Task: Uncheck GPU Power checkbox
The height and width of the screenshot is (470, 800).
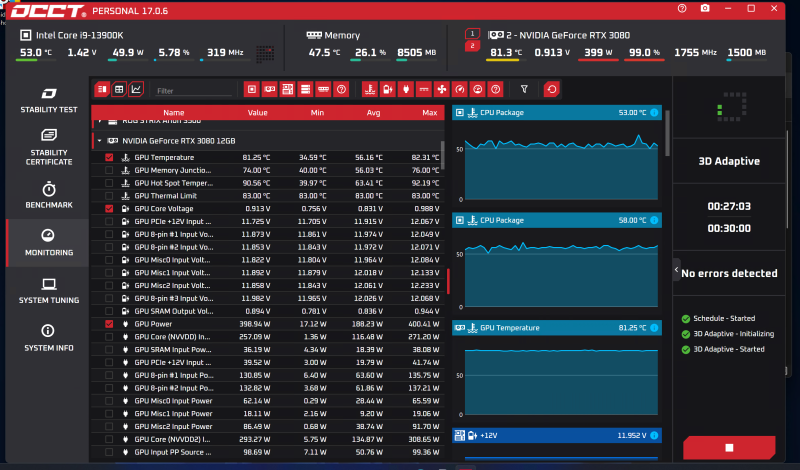Action: [109, 324]
